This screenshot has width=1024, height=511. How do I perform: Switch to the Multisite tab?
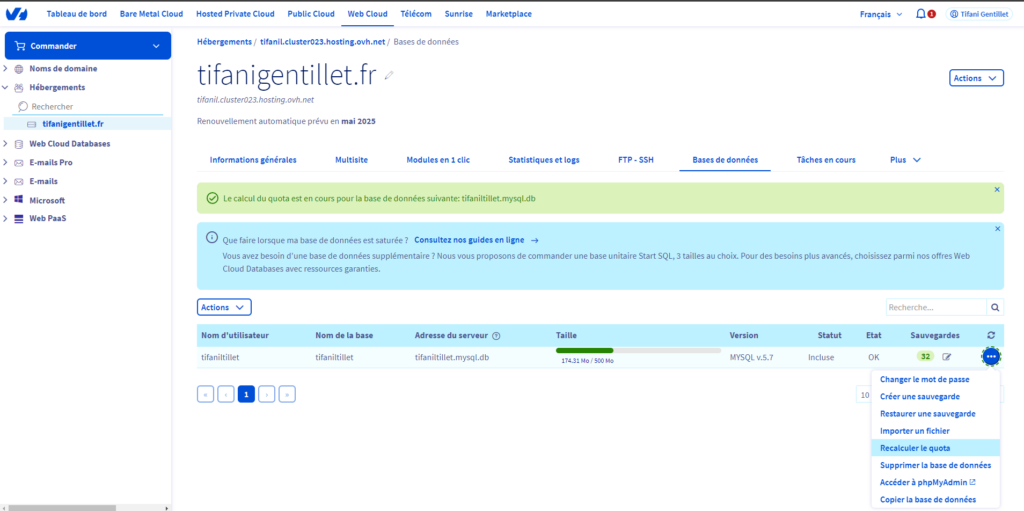click(x=351, y=160)
